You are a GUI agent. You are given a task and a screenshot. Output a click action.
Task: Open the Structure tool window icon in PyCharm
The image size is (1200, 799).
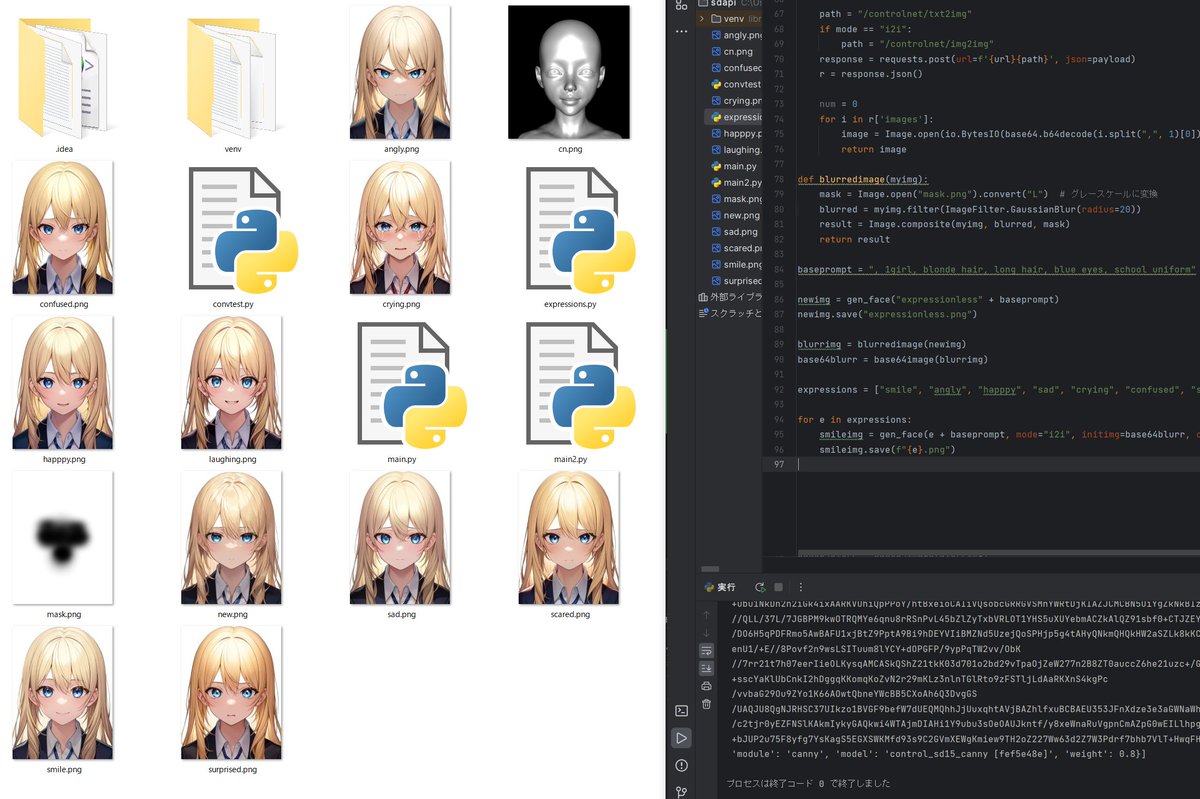coord(681,6)
